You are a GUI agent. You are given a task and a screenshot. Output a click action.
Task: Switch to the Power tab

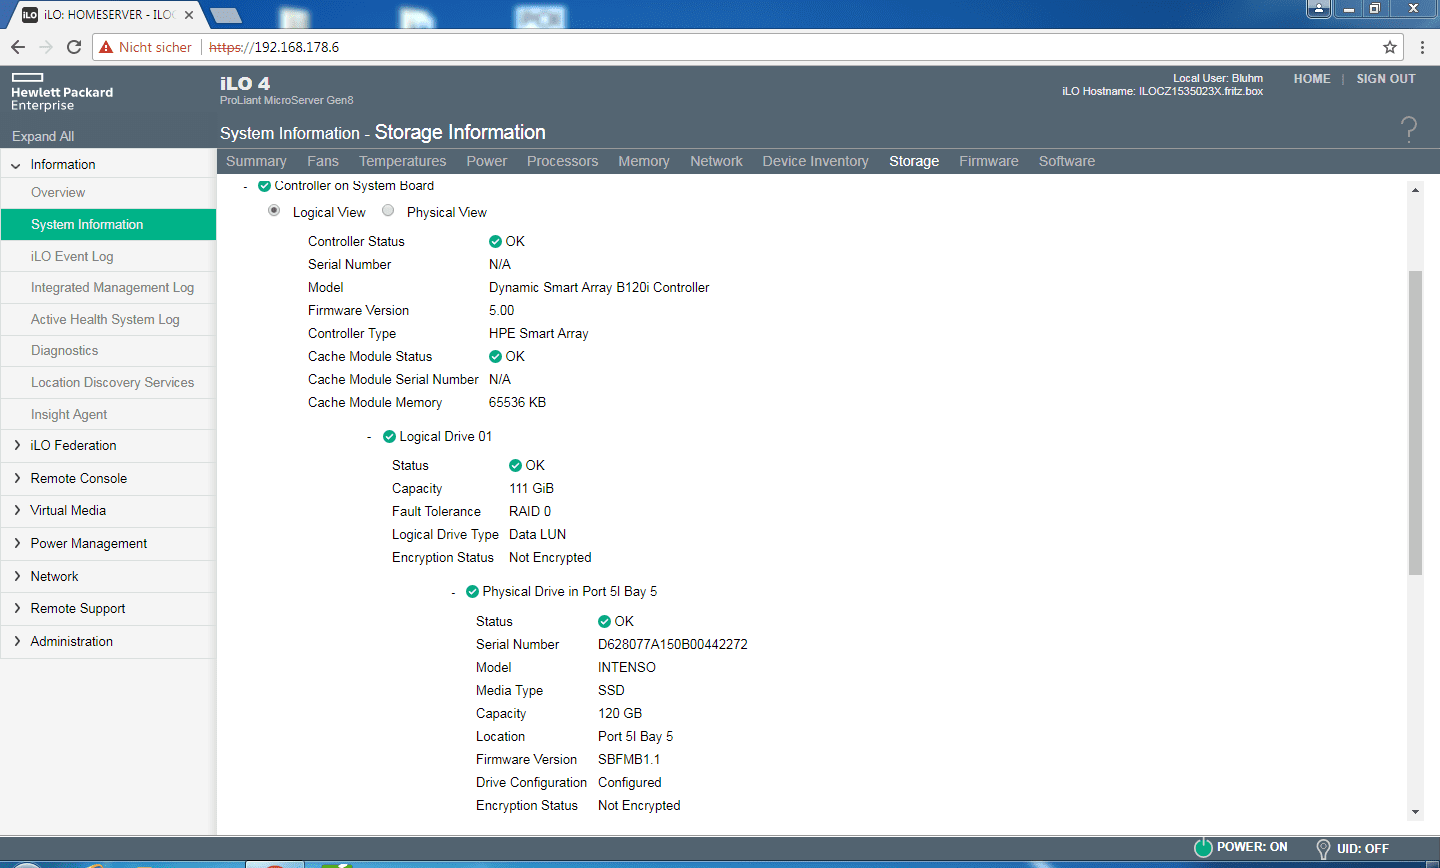click(x=487, y=161)
